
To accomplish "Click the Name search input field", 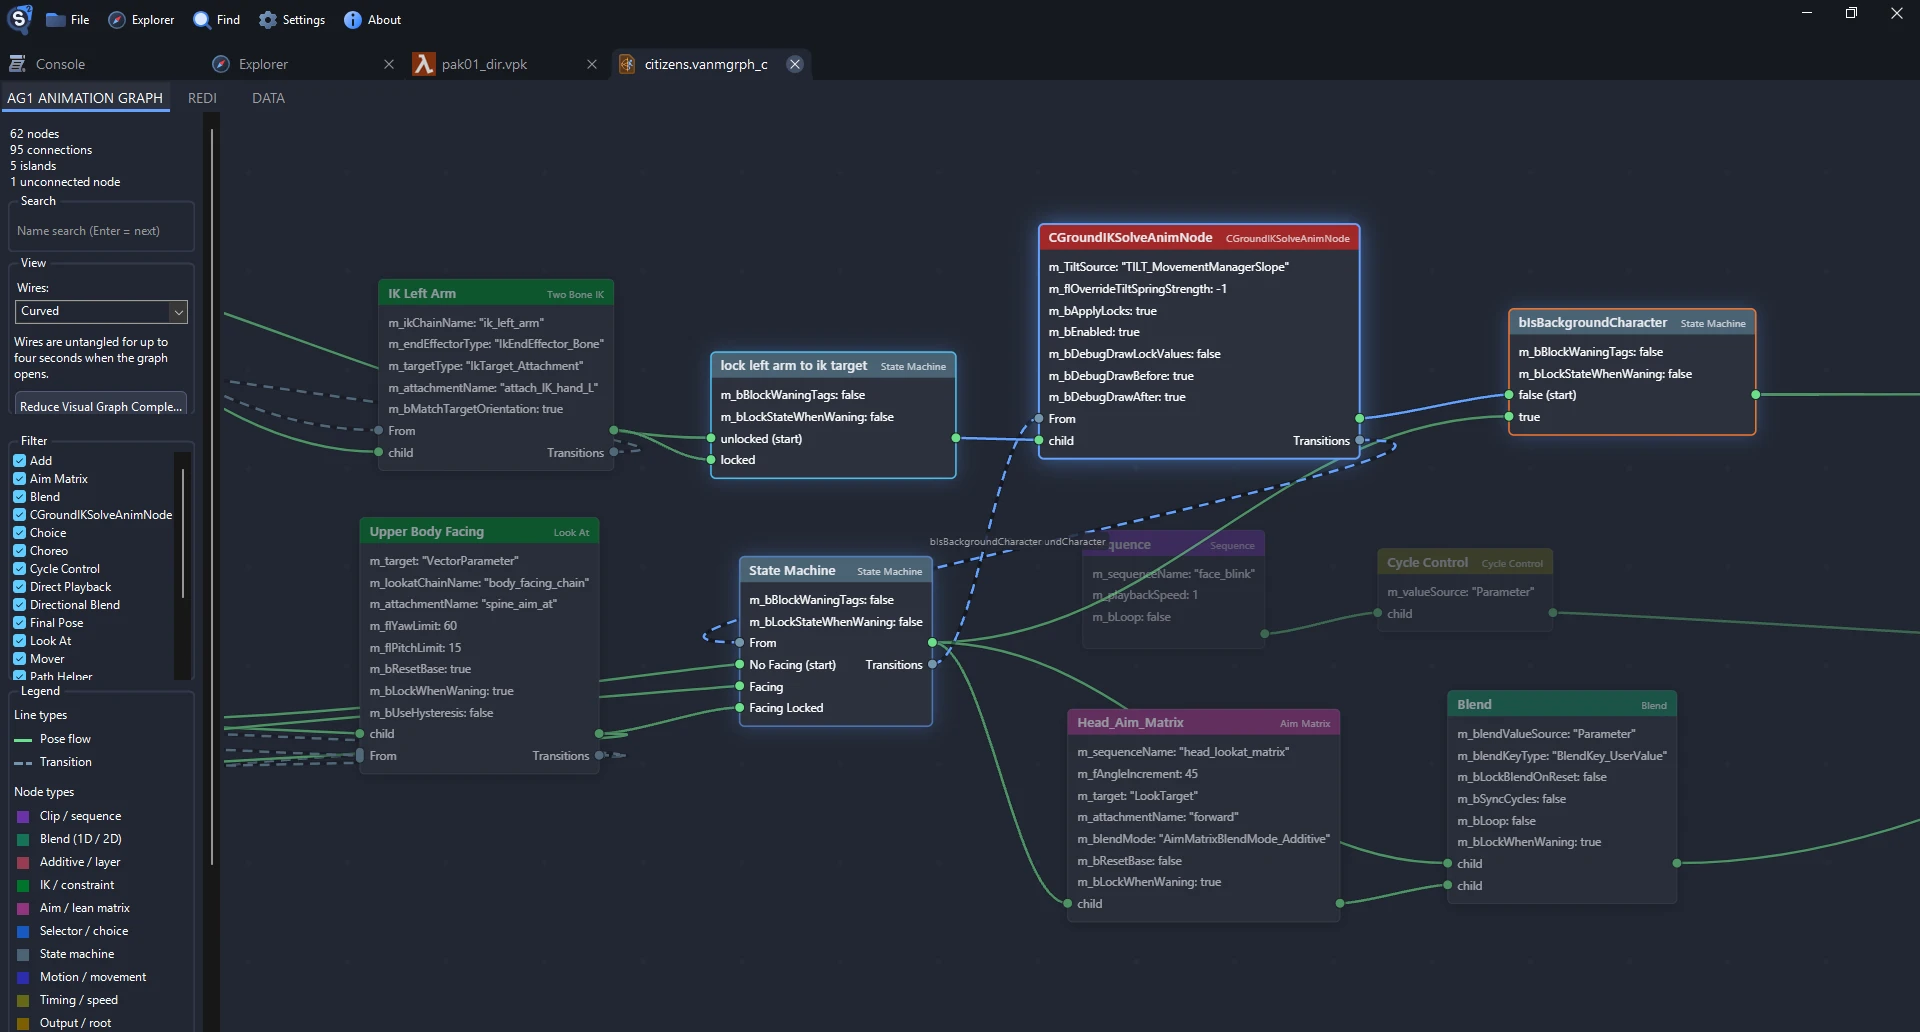I will [101, 231].
